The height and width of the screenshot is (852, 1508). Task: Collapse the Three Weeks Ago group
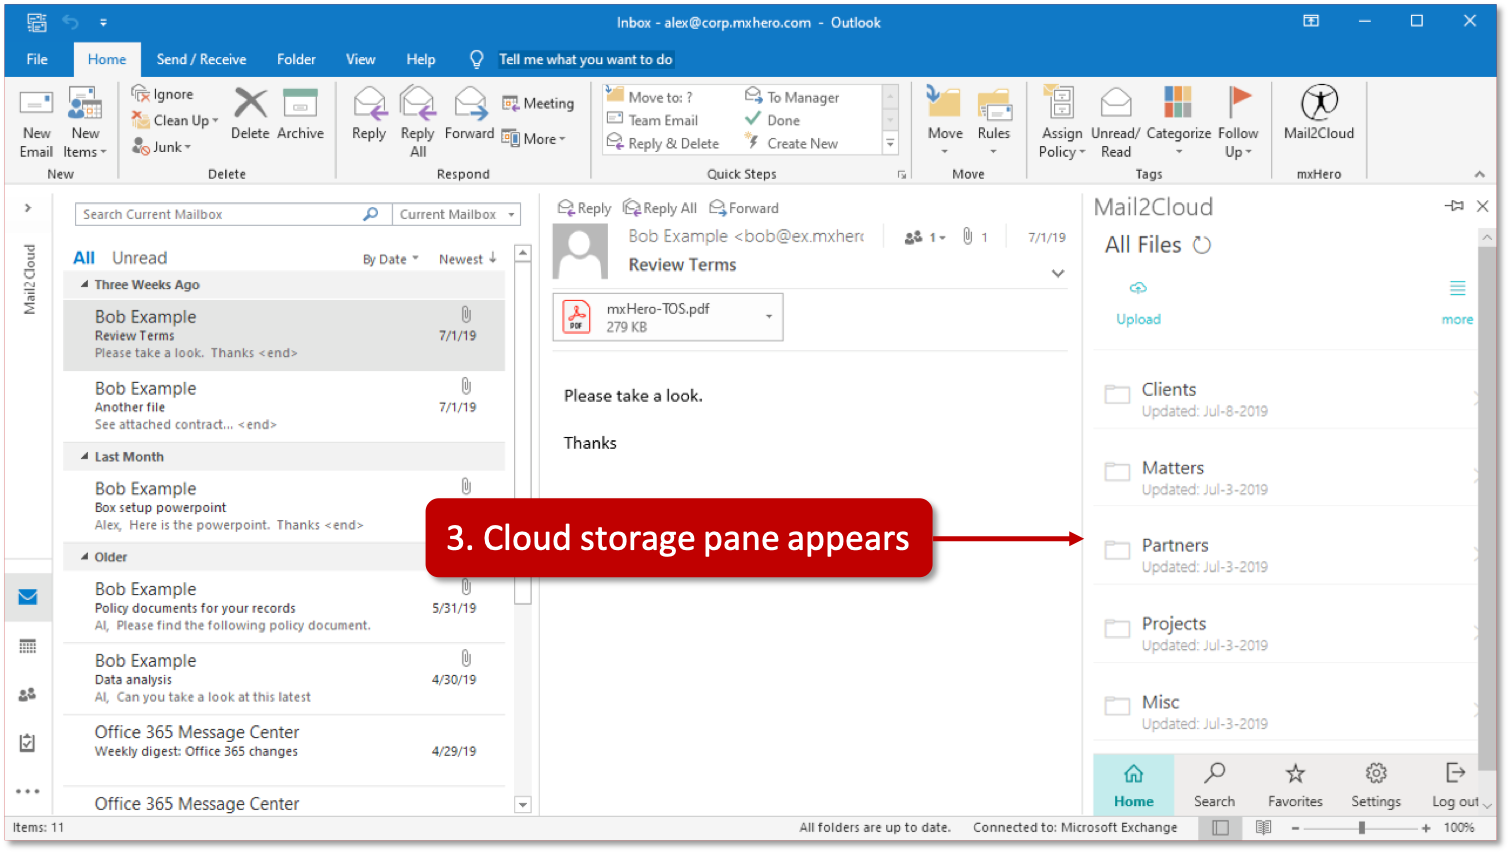[84, 285]
